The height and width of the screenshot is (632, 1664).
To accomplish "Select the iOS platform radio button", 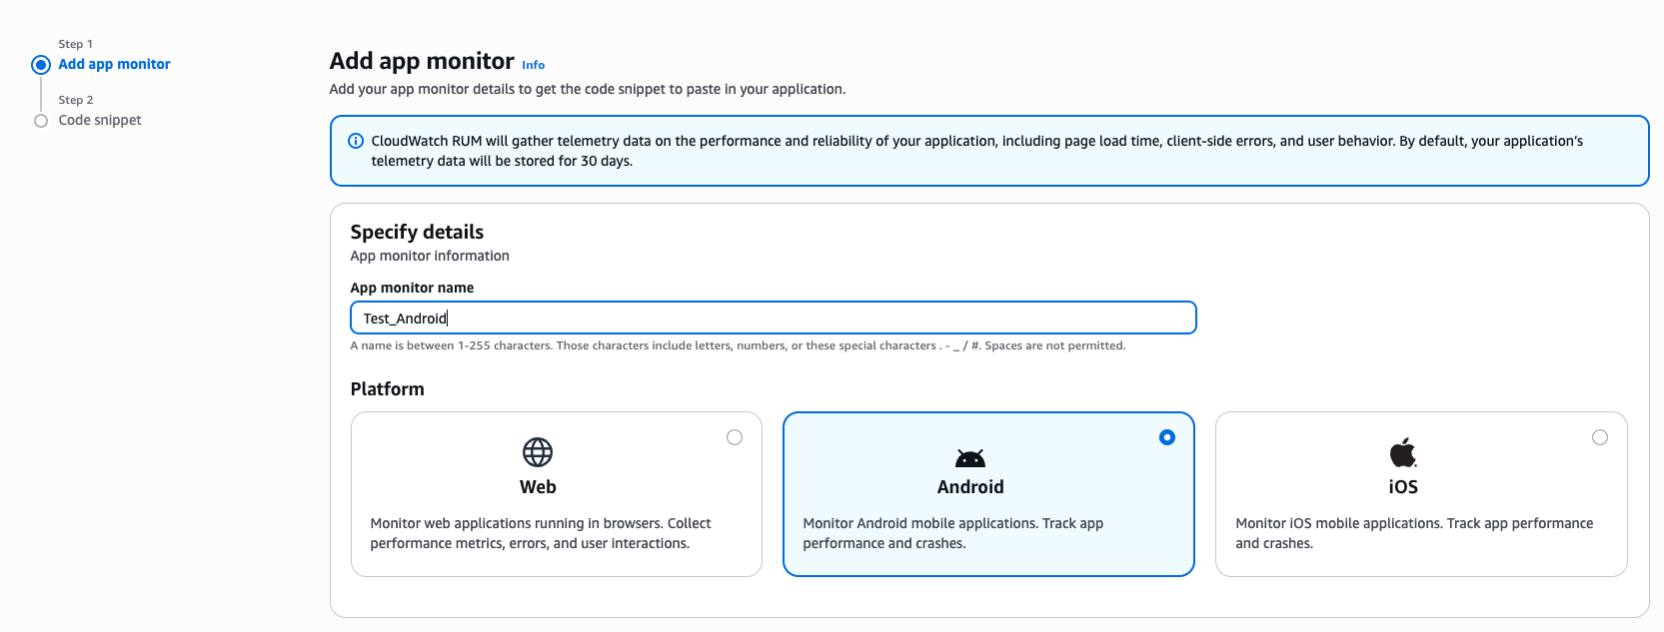I will [x=1601, y=437].
